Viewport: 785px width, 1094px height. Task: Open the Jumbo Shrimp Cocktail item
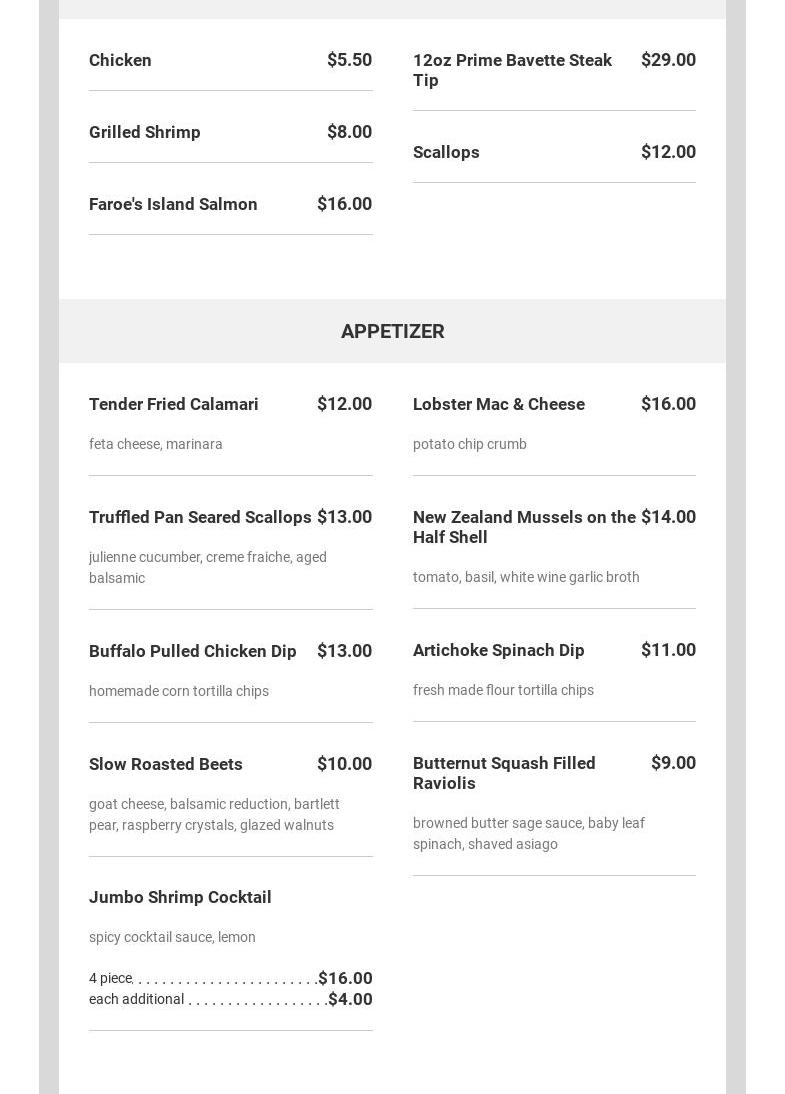(180, 897)
